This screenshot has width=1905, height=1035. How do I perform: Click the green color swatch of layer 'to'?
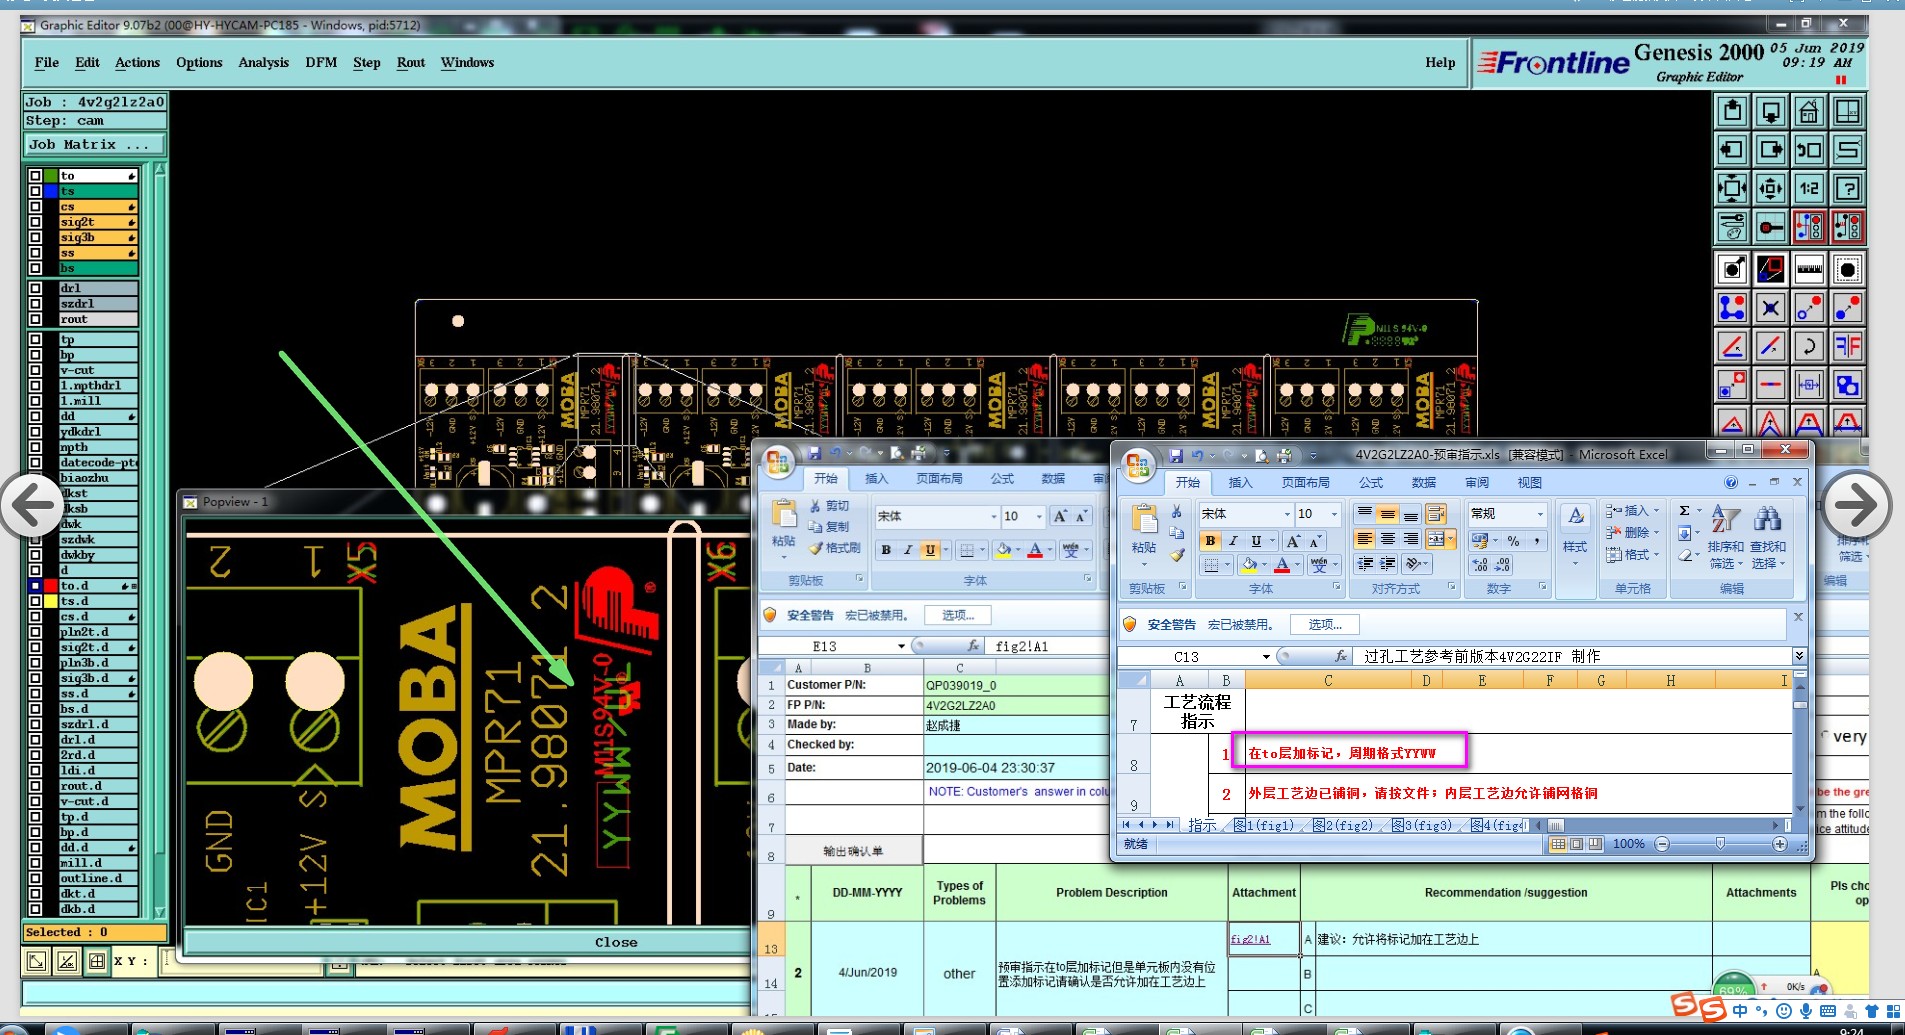tap(51, 176)
